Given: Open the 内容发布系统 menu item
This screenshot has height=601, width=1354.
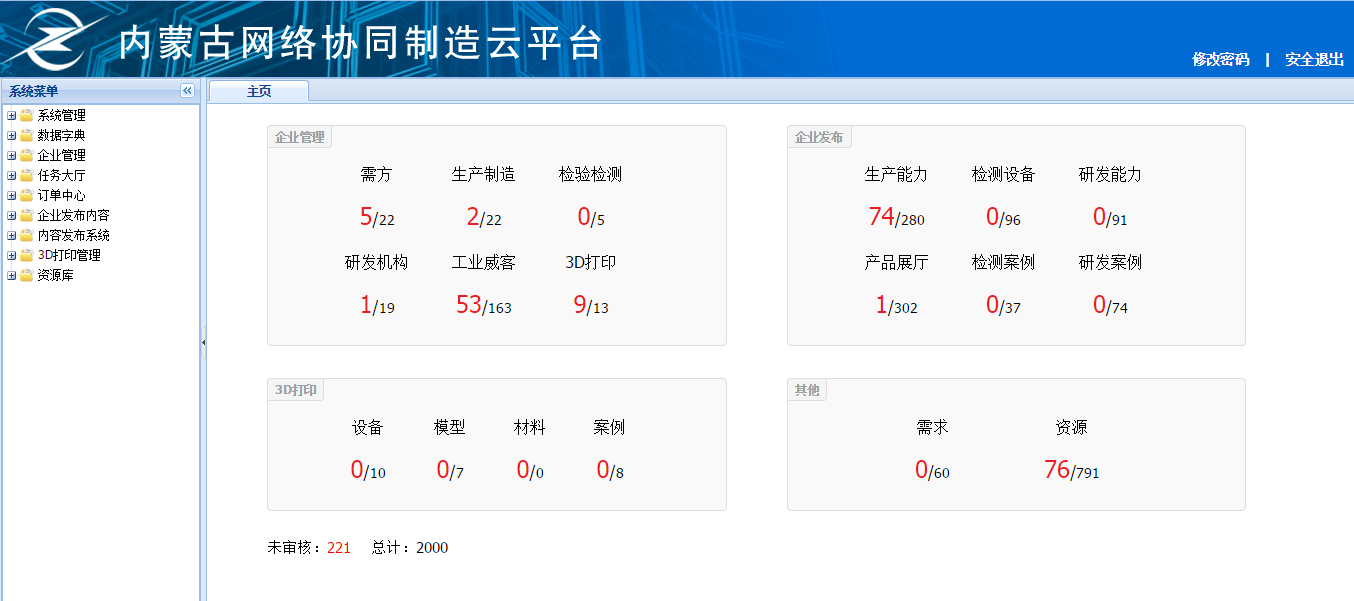Looking at the screenshot, I should [73, 236].
